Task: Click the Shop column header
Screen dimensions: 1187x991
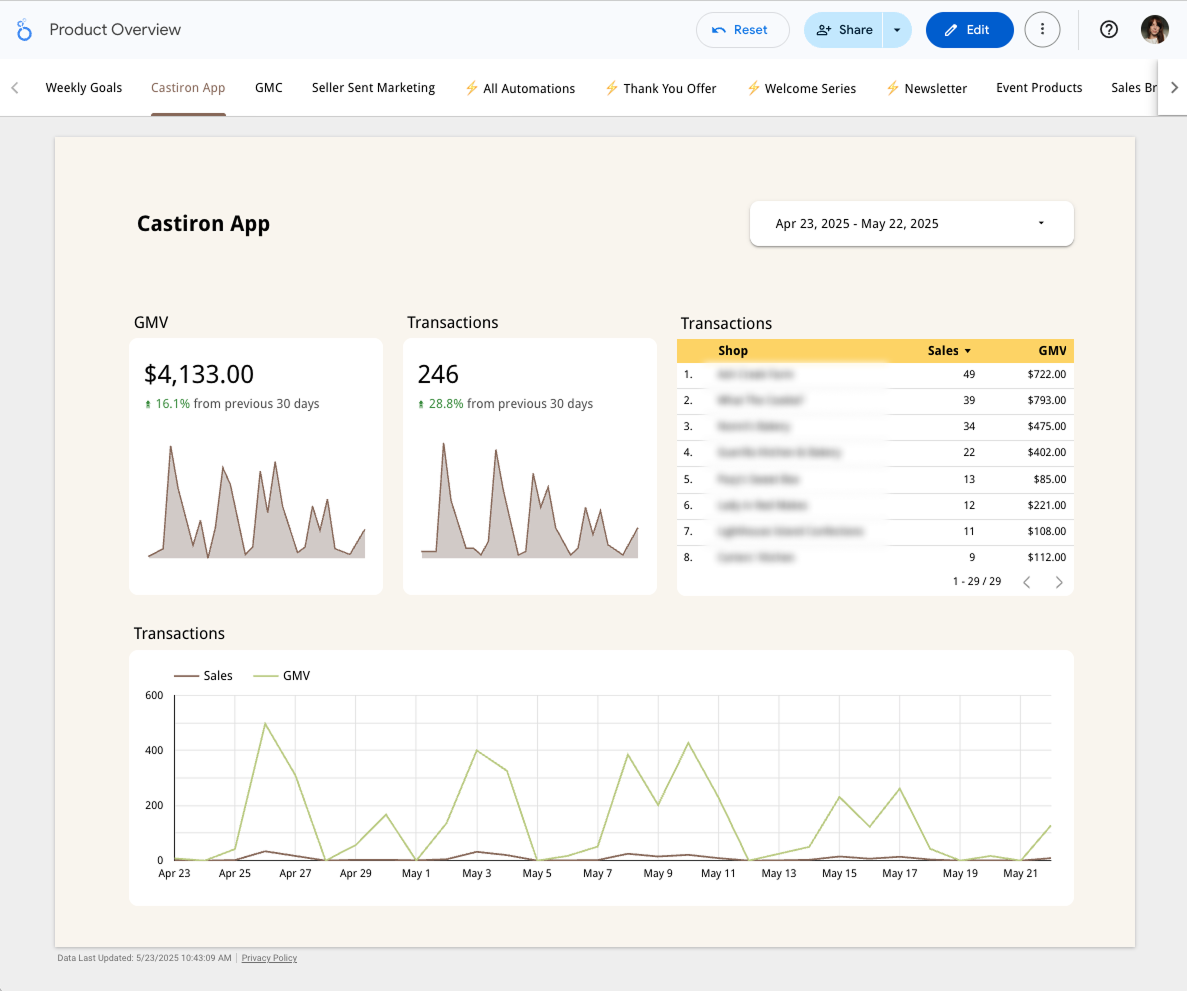Action: coord(733,351)
